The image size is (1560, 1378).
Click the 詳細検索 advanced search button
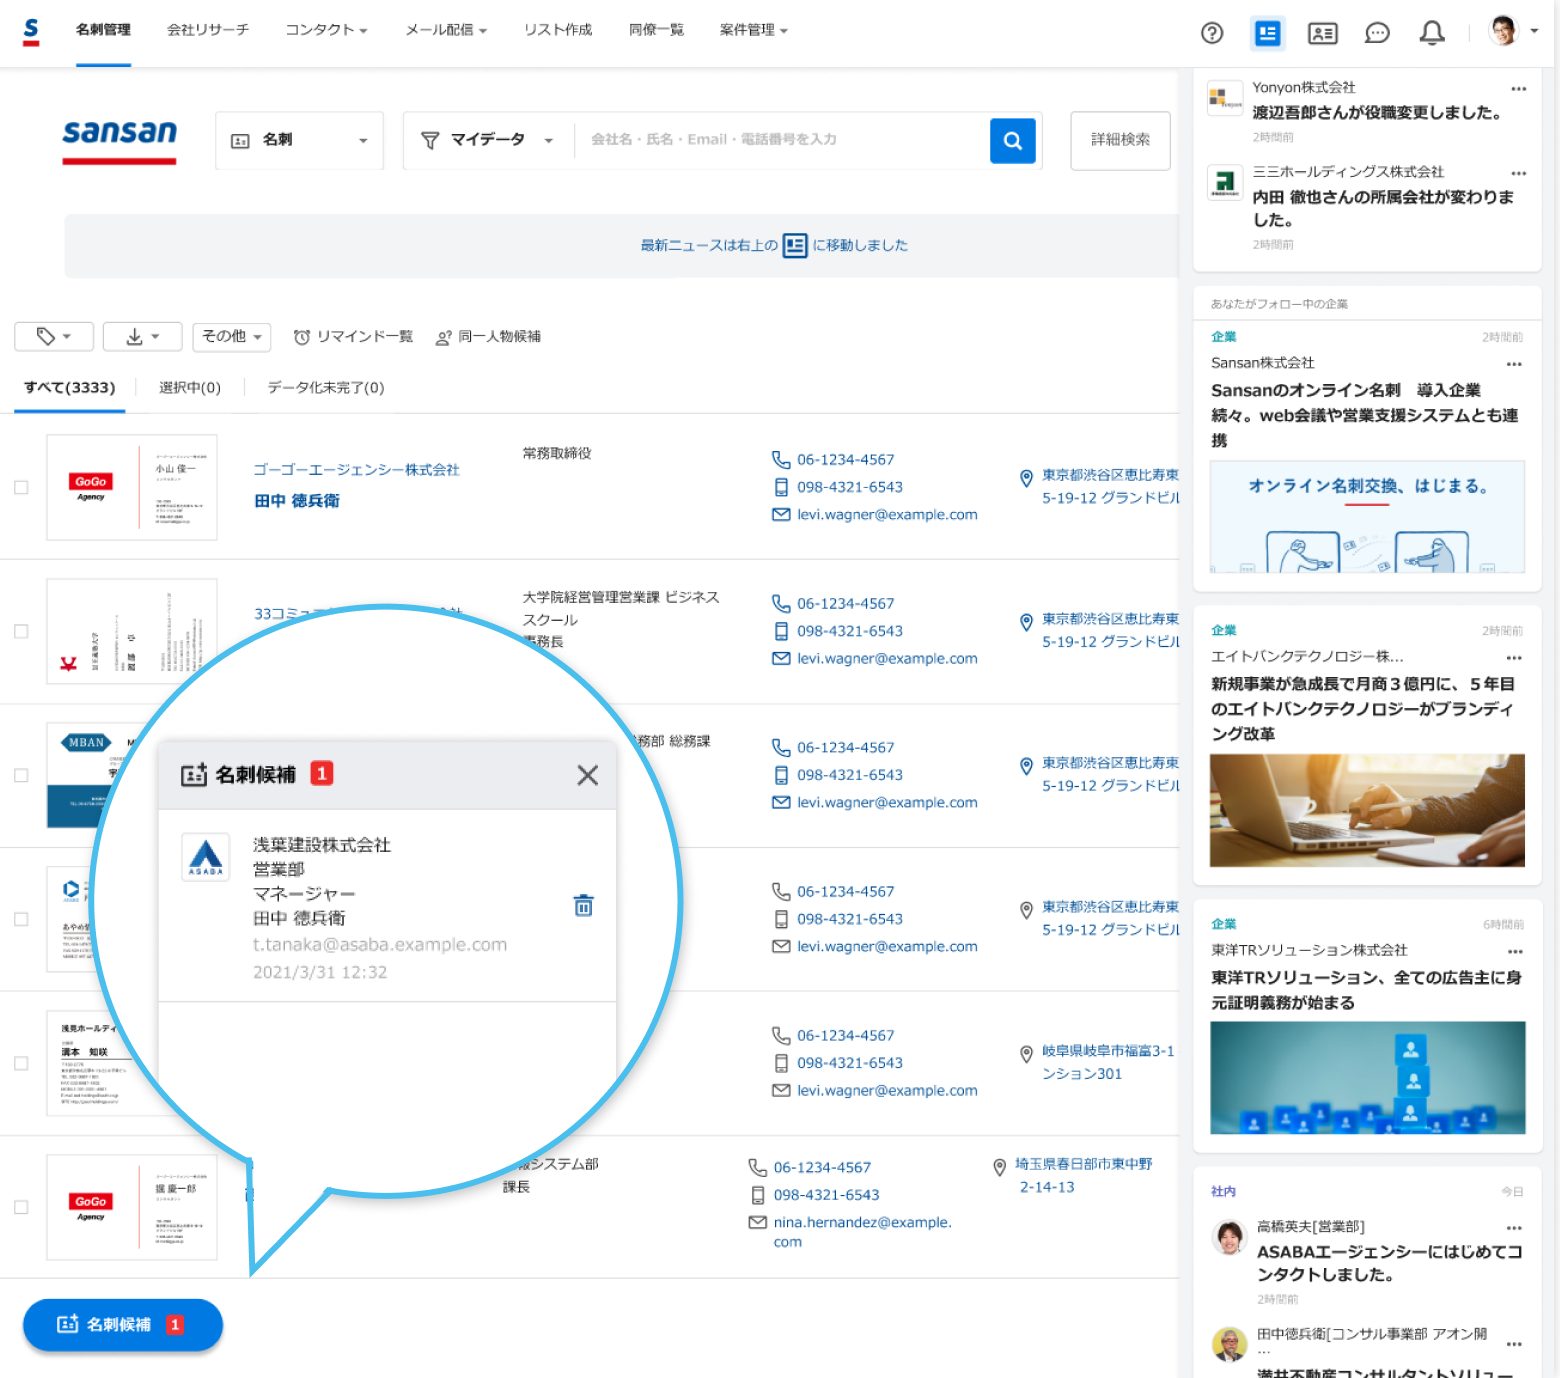(x=1120, y=140)
